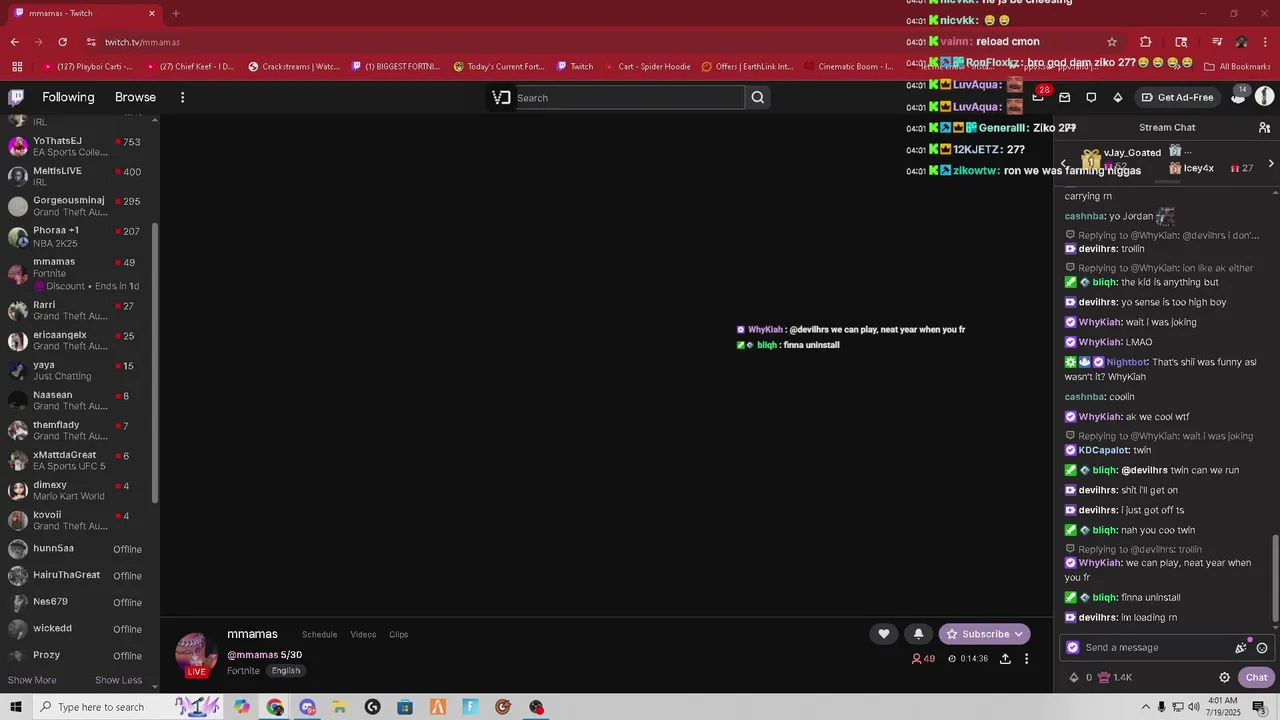Open the channel Videos tab
This screenshot has height=720, width=1280.
coord(363,634)
